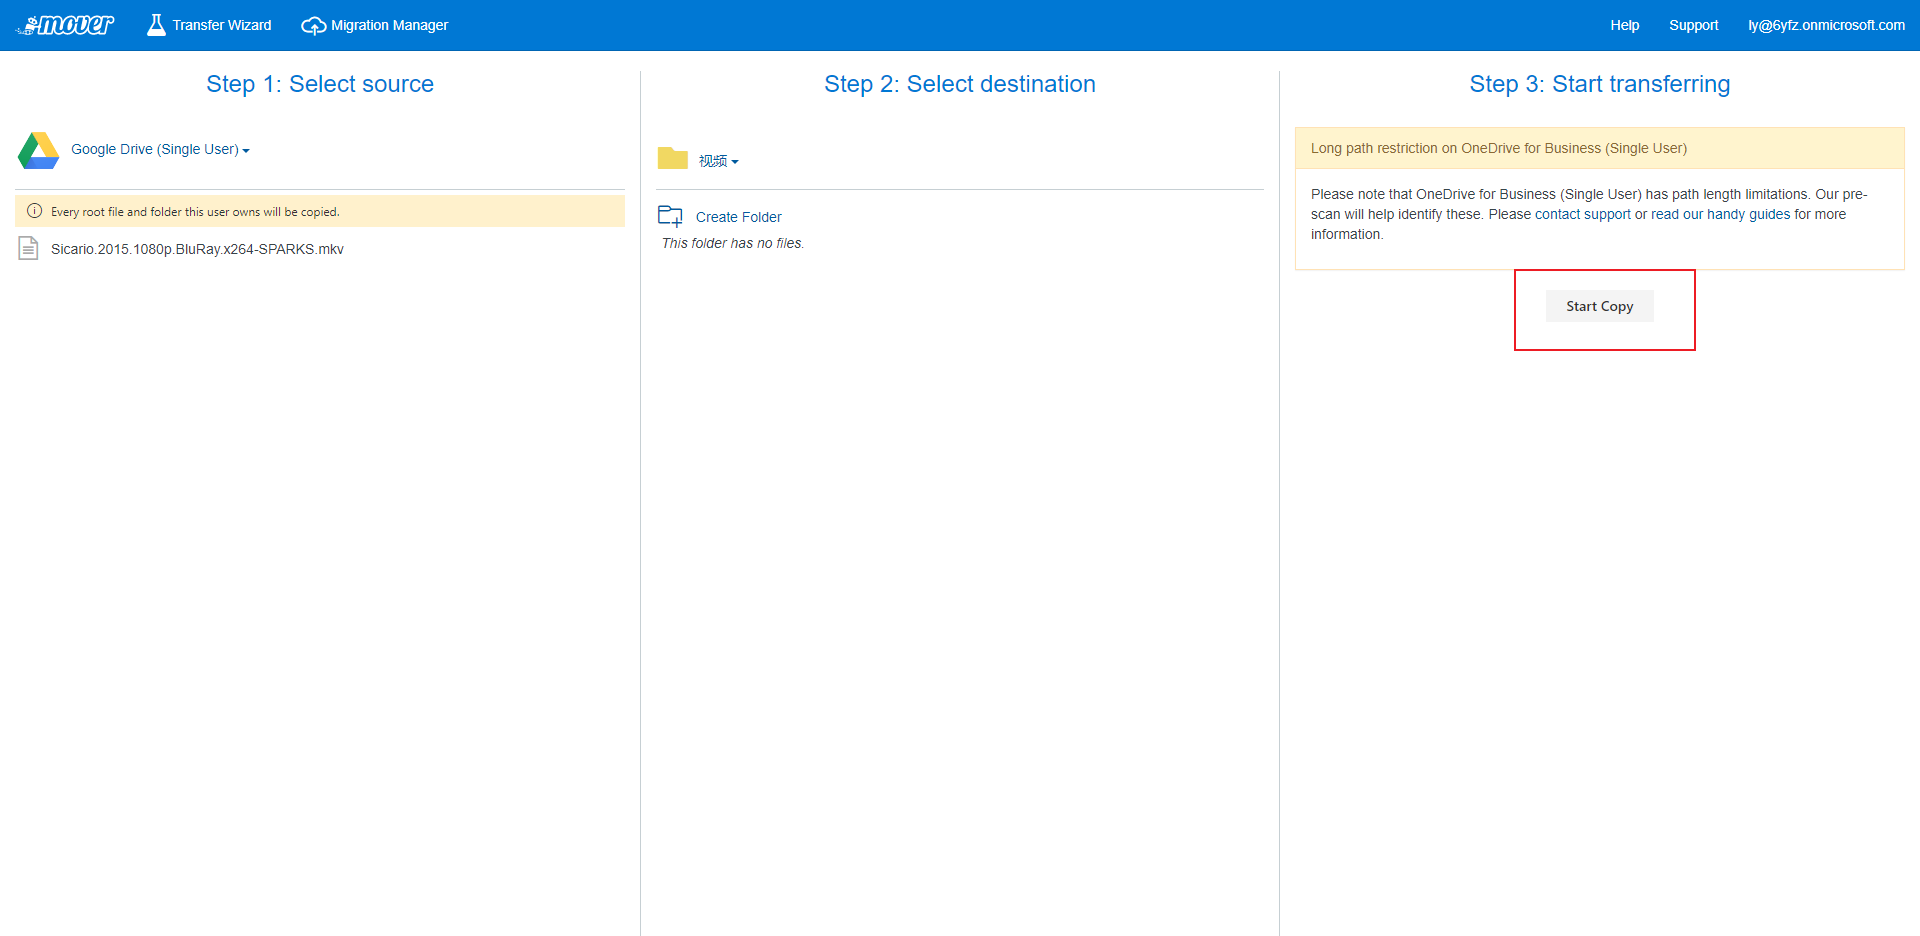This screenshot has height=936, width=1920.
Task: Click the Step 1: Select source heading
Action: coord(320,84)
